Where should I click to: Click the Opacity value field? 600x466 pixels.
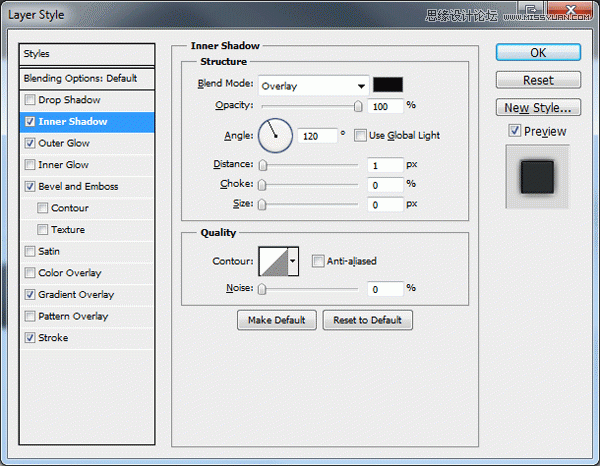pos(385,106)
